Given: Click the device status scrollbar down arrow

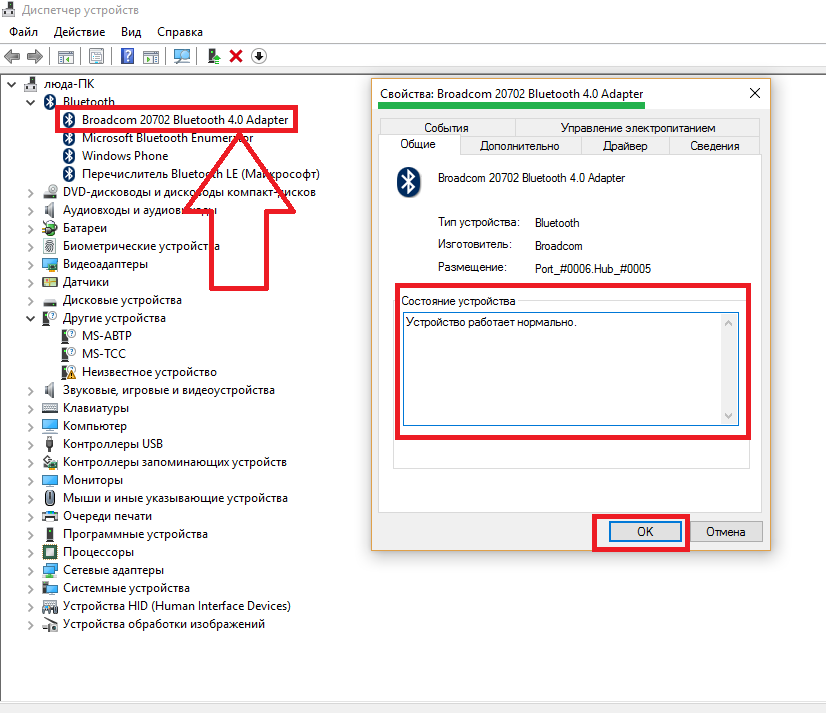Looking at the screenshot, I should (x=729, y=416).
